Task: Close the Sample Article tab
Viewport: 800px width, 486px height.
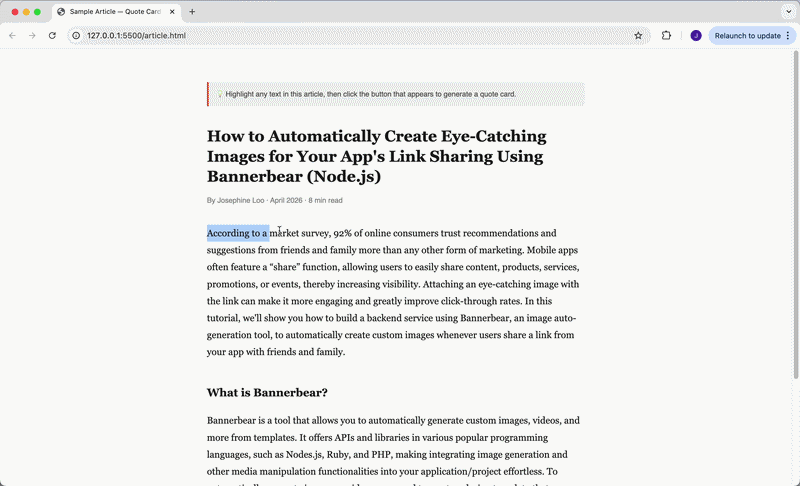Action: coord(172,12)
